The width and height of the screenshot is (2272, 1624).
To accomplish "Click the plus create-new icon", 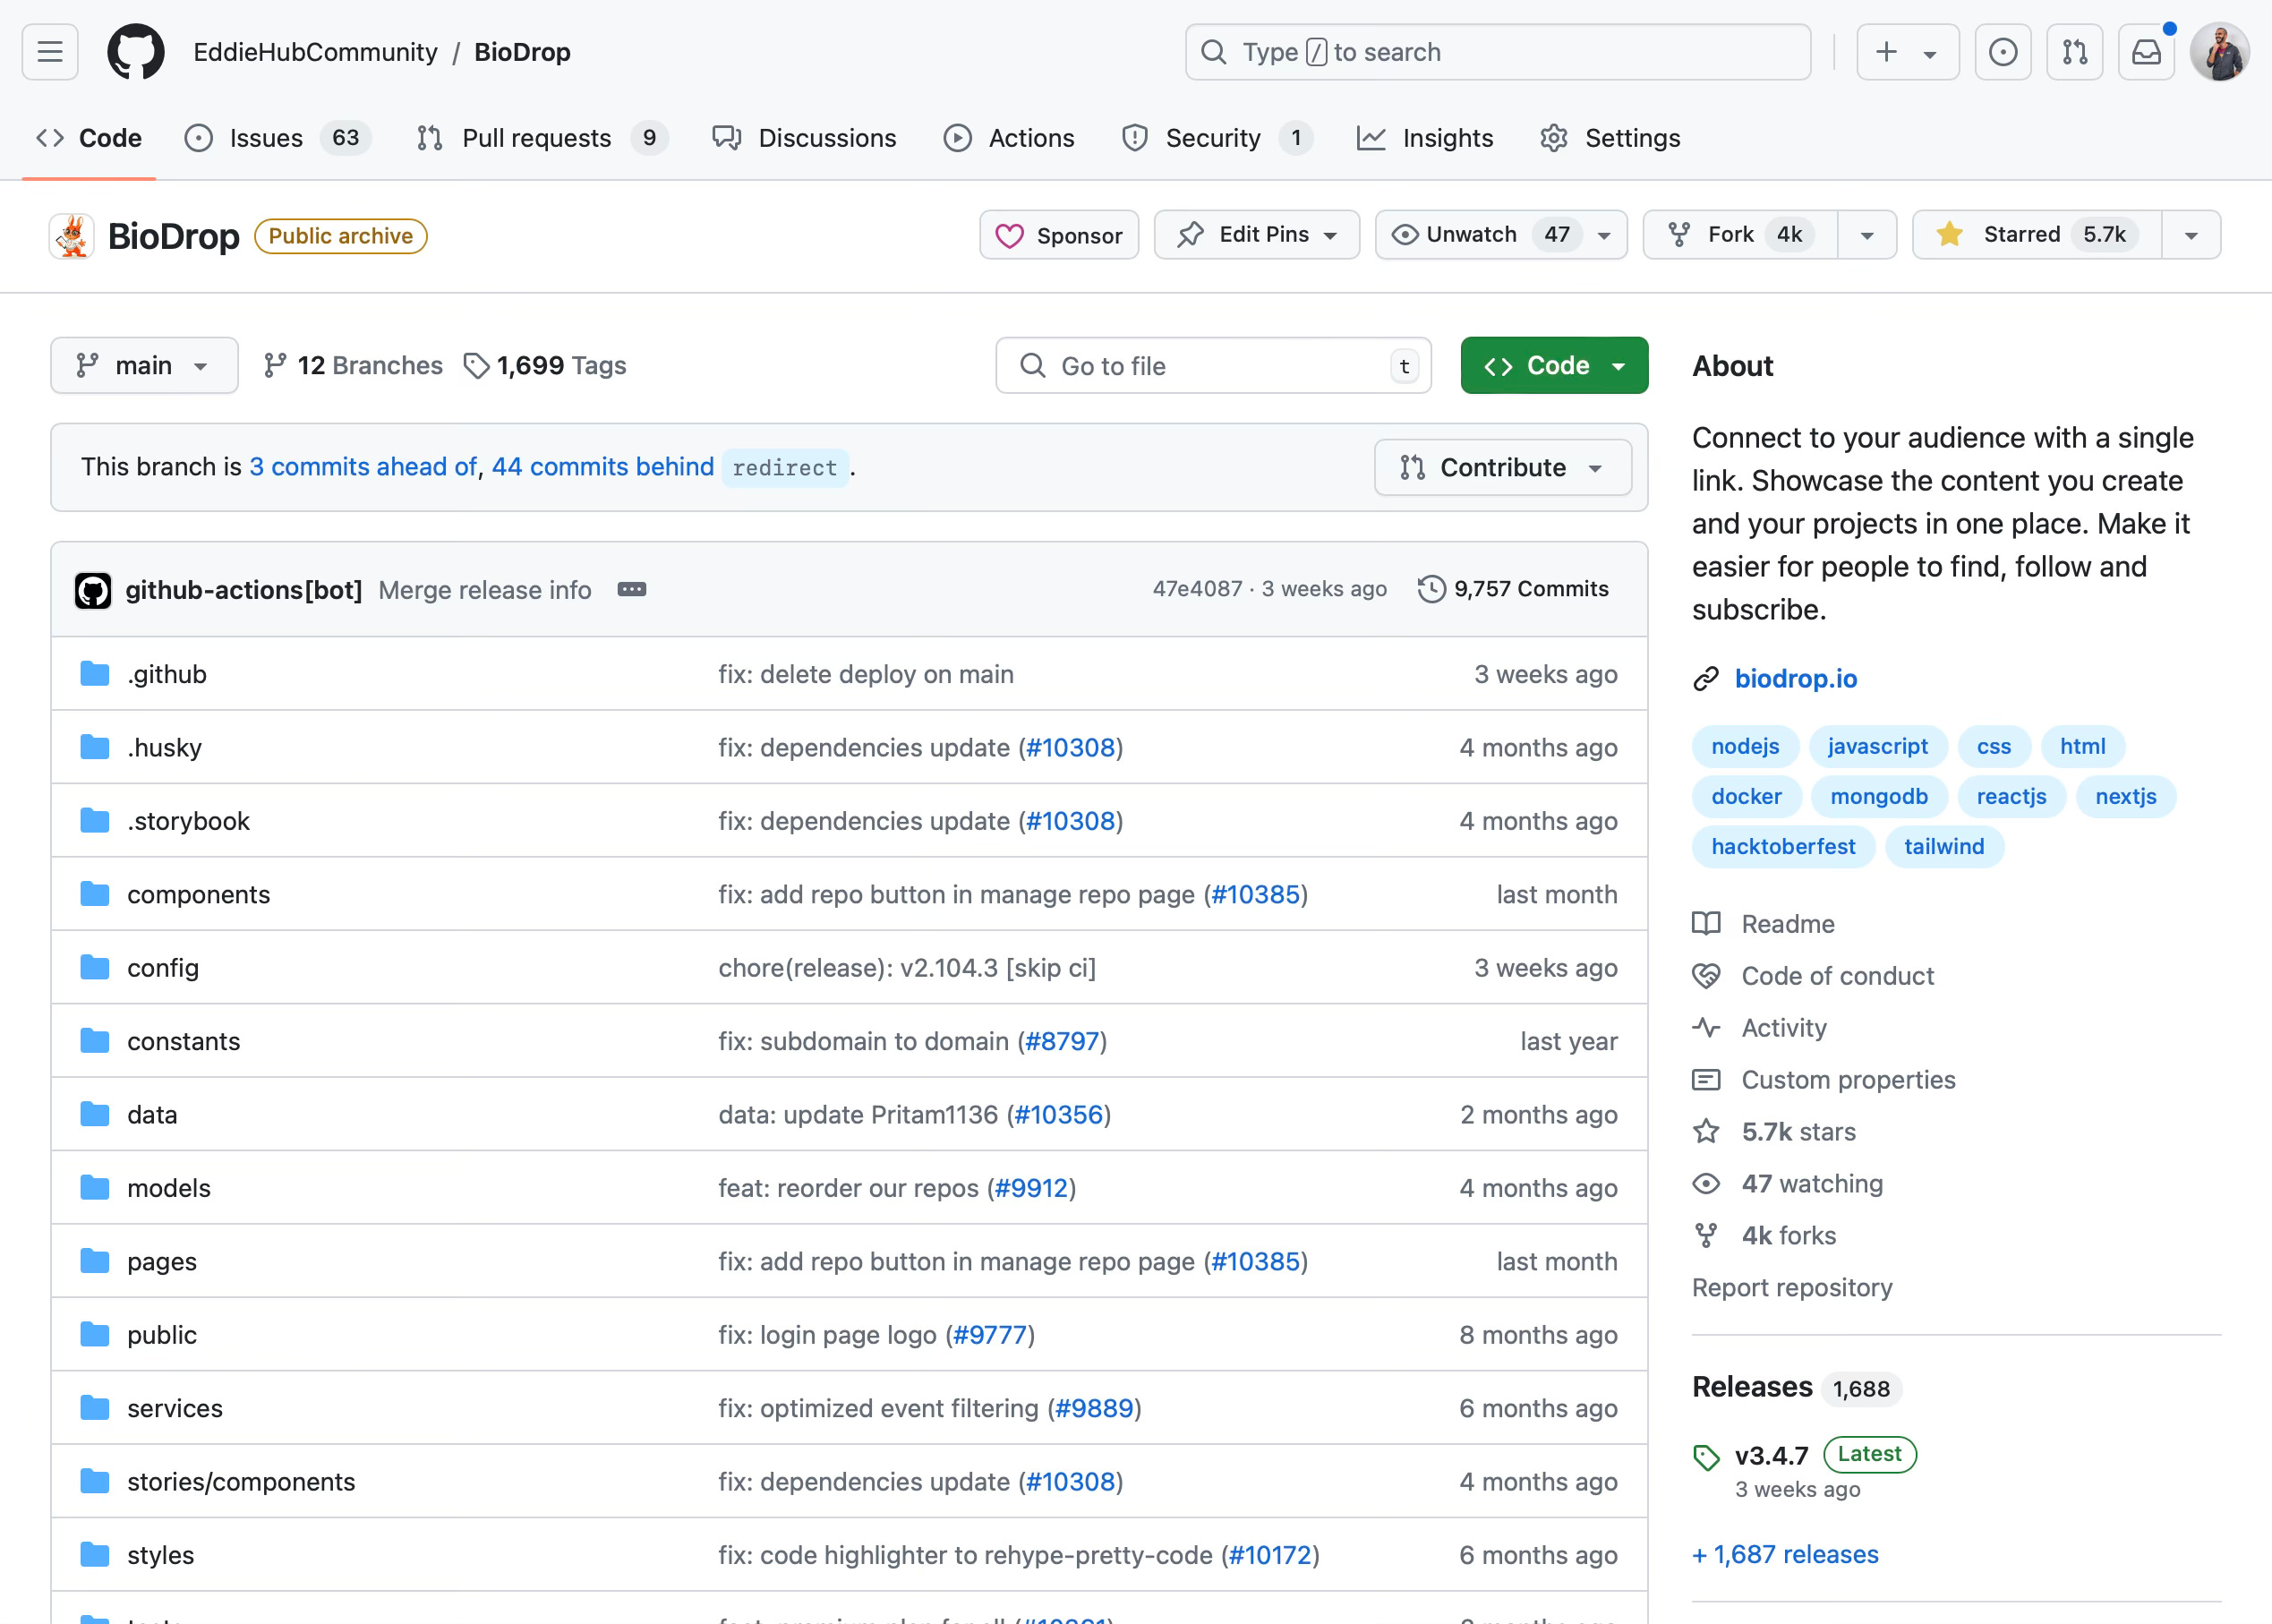I will pos(1886,52).
